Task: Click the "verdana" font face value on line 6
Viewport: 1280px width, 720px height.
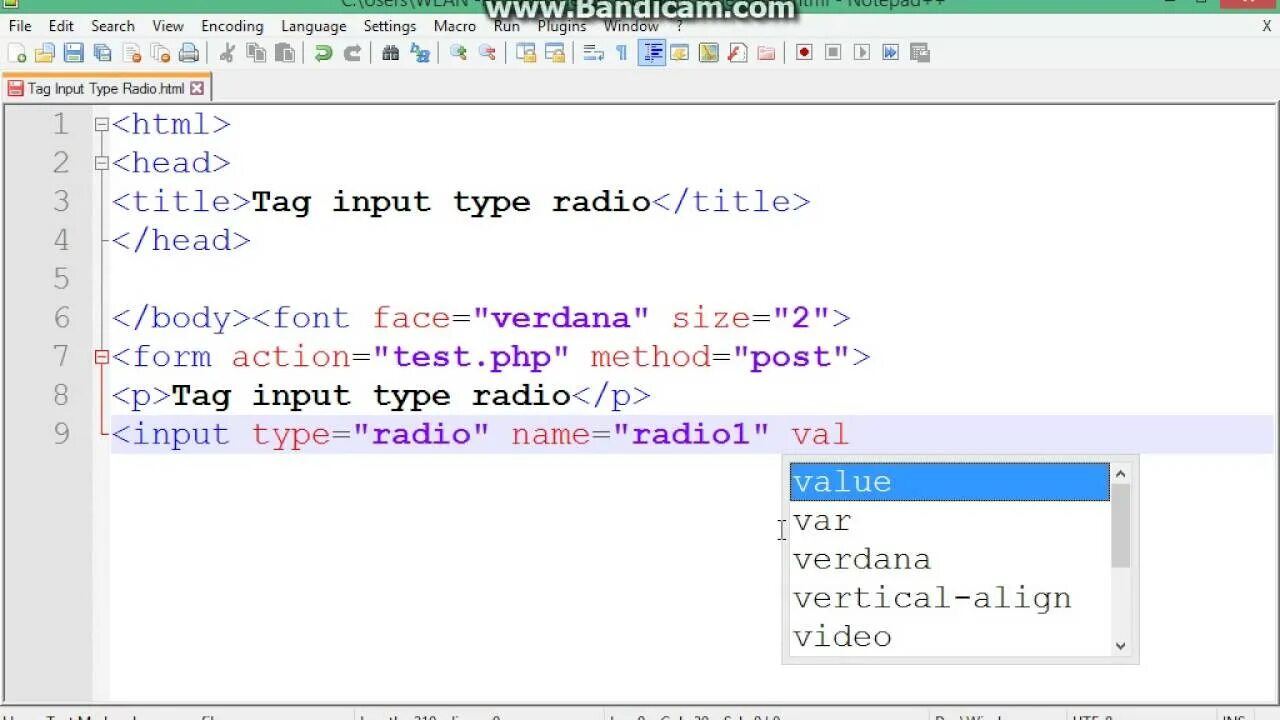Action: pyautogui.click(x=561, y=318)
